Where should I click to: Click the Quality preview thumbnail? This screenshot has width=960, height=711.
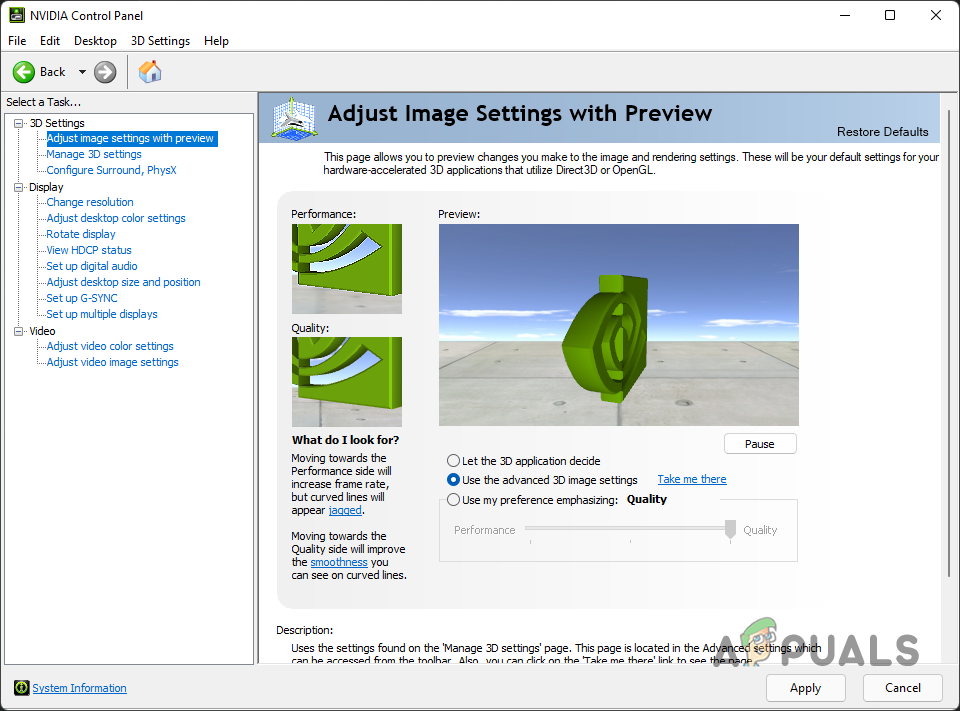(x=347, y=382)
